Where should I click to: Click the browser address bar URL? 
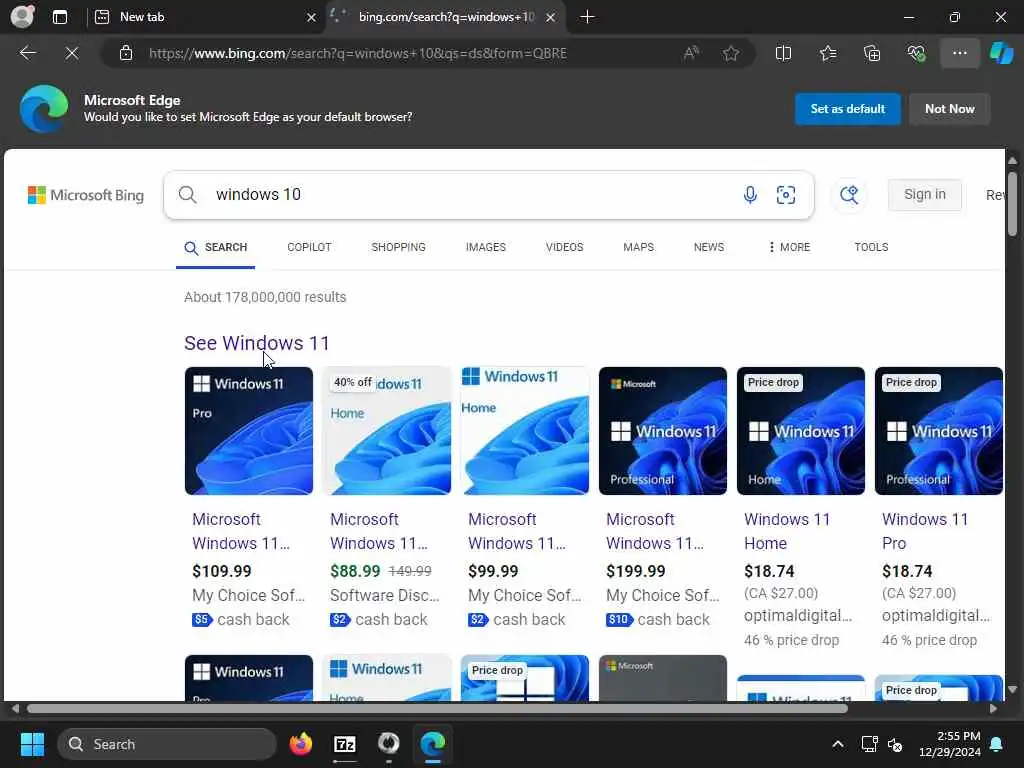(x=358, y=53)
